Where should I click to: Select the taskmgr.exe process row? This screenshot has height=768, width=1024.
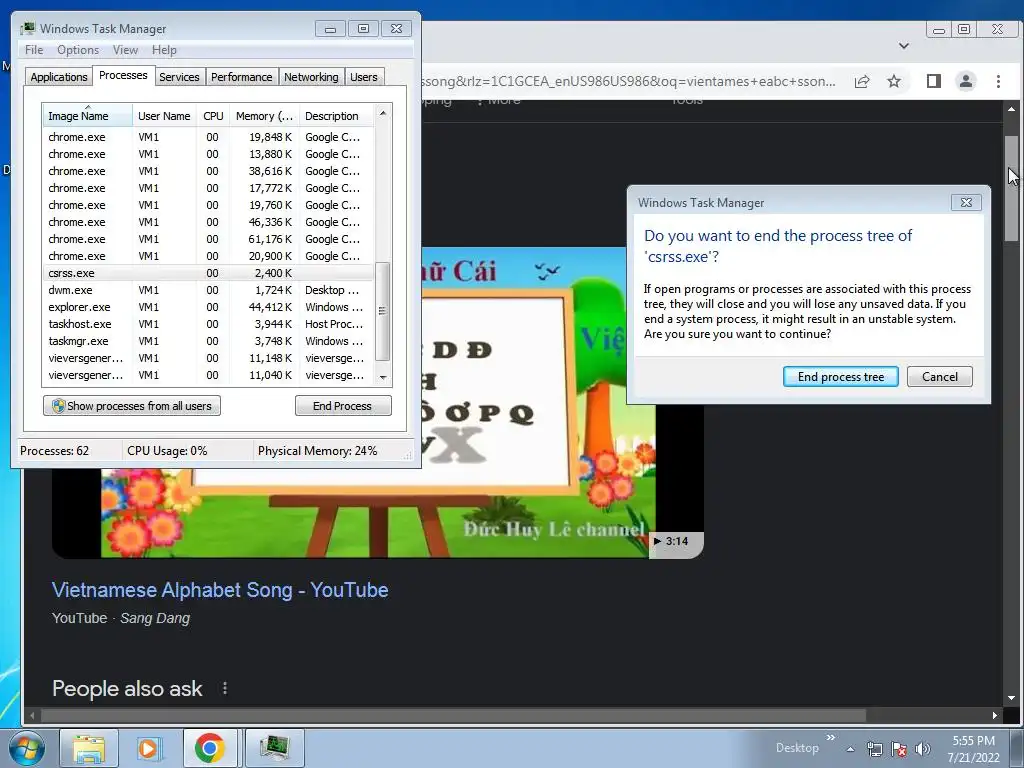point(208,341)
